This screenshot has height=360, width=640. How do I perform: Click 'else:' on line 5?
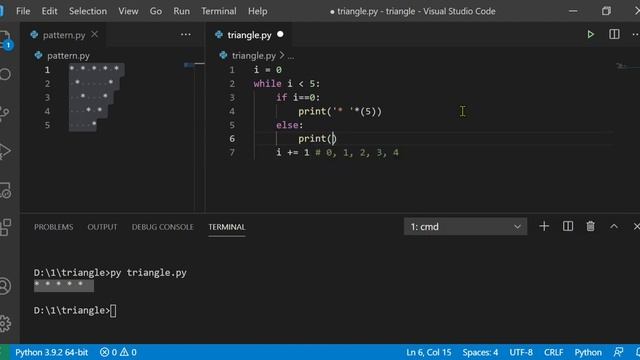click(289, 125)
